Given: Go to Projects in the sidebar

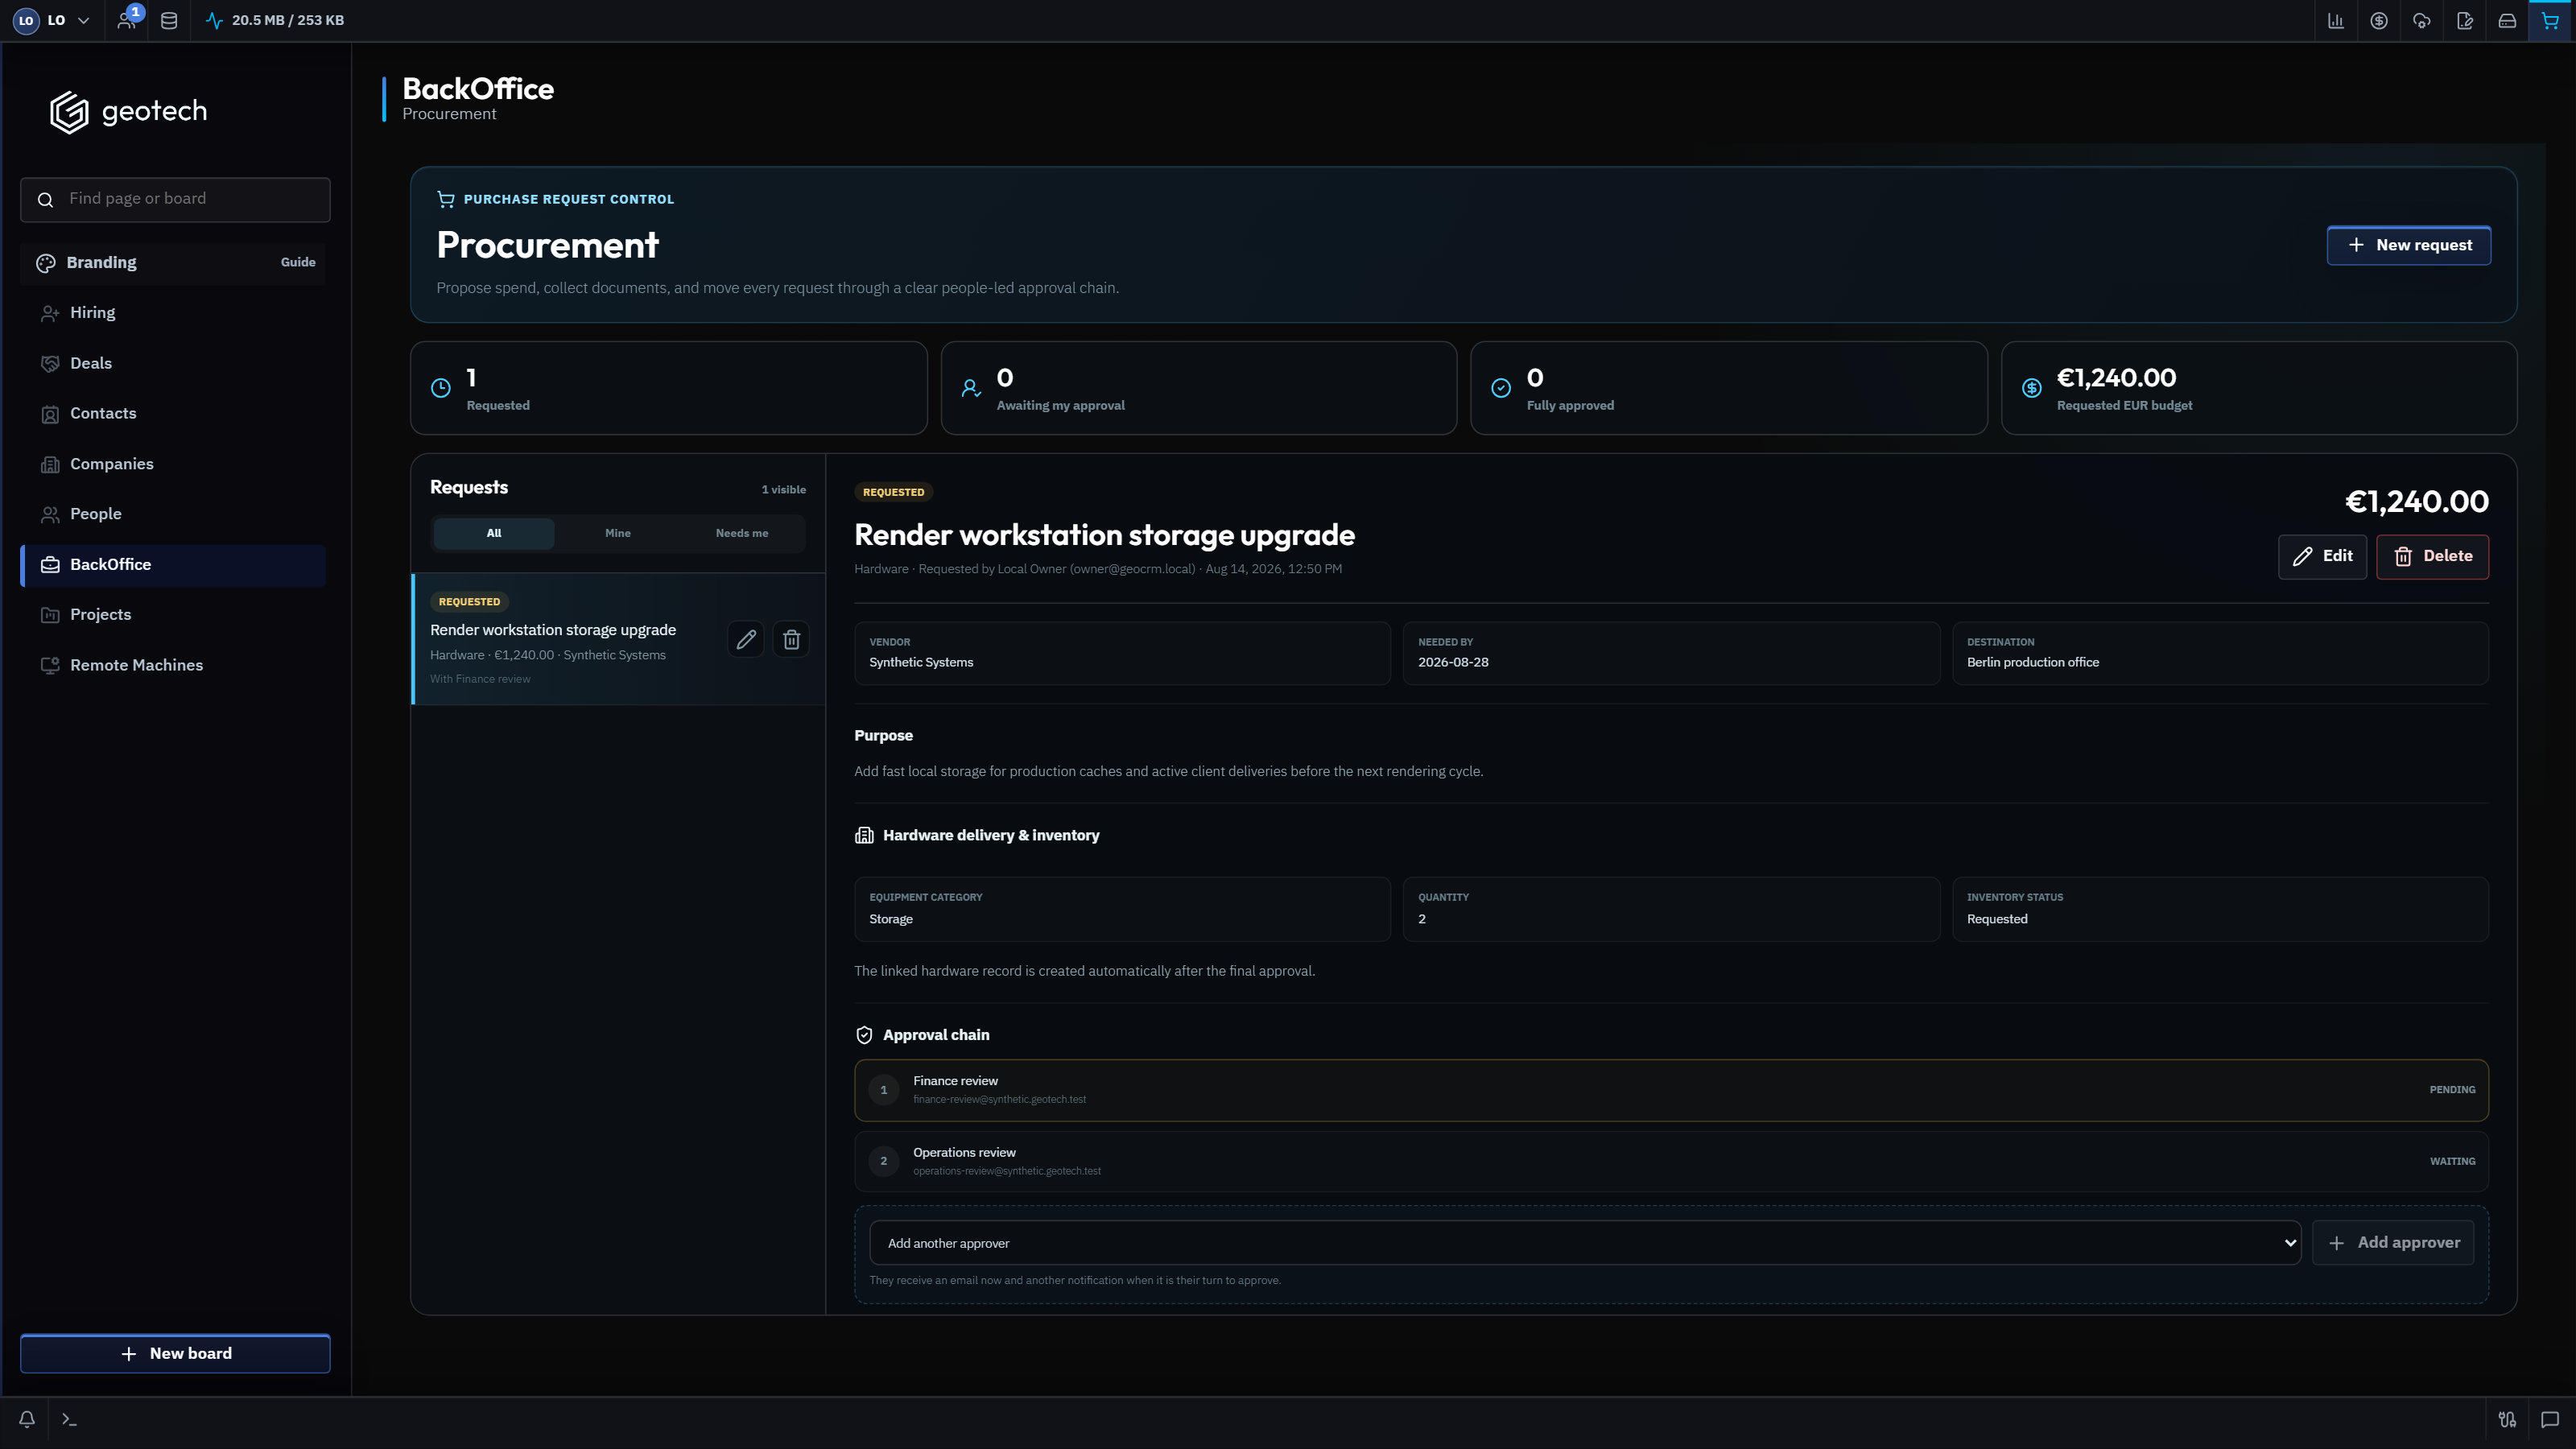Looking at the screenshot, I should [173, 615].
